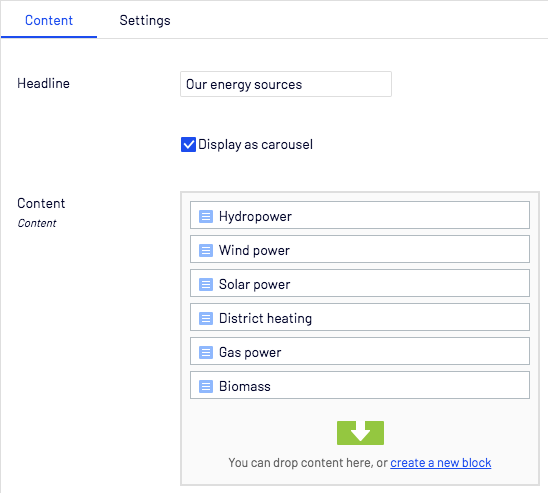The width and height of the screenshot is (548, 493).
Task: Select the Biomass content item
Action: coord(360,385)
